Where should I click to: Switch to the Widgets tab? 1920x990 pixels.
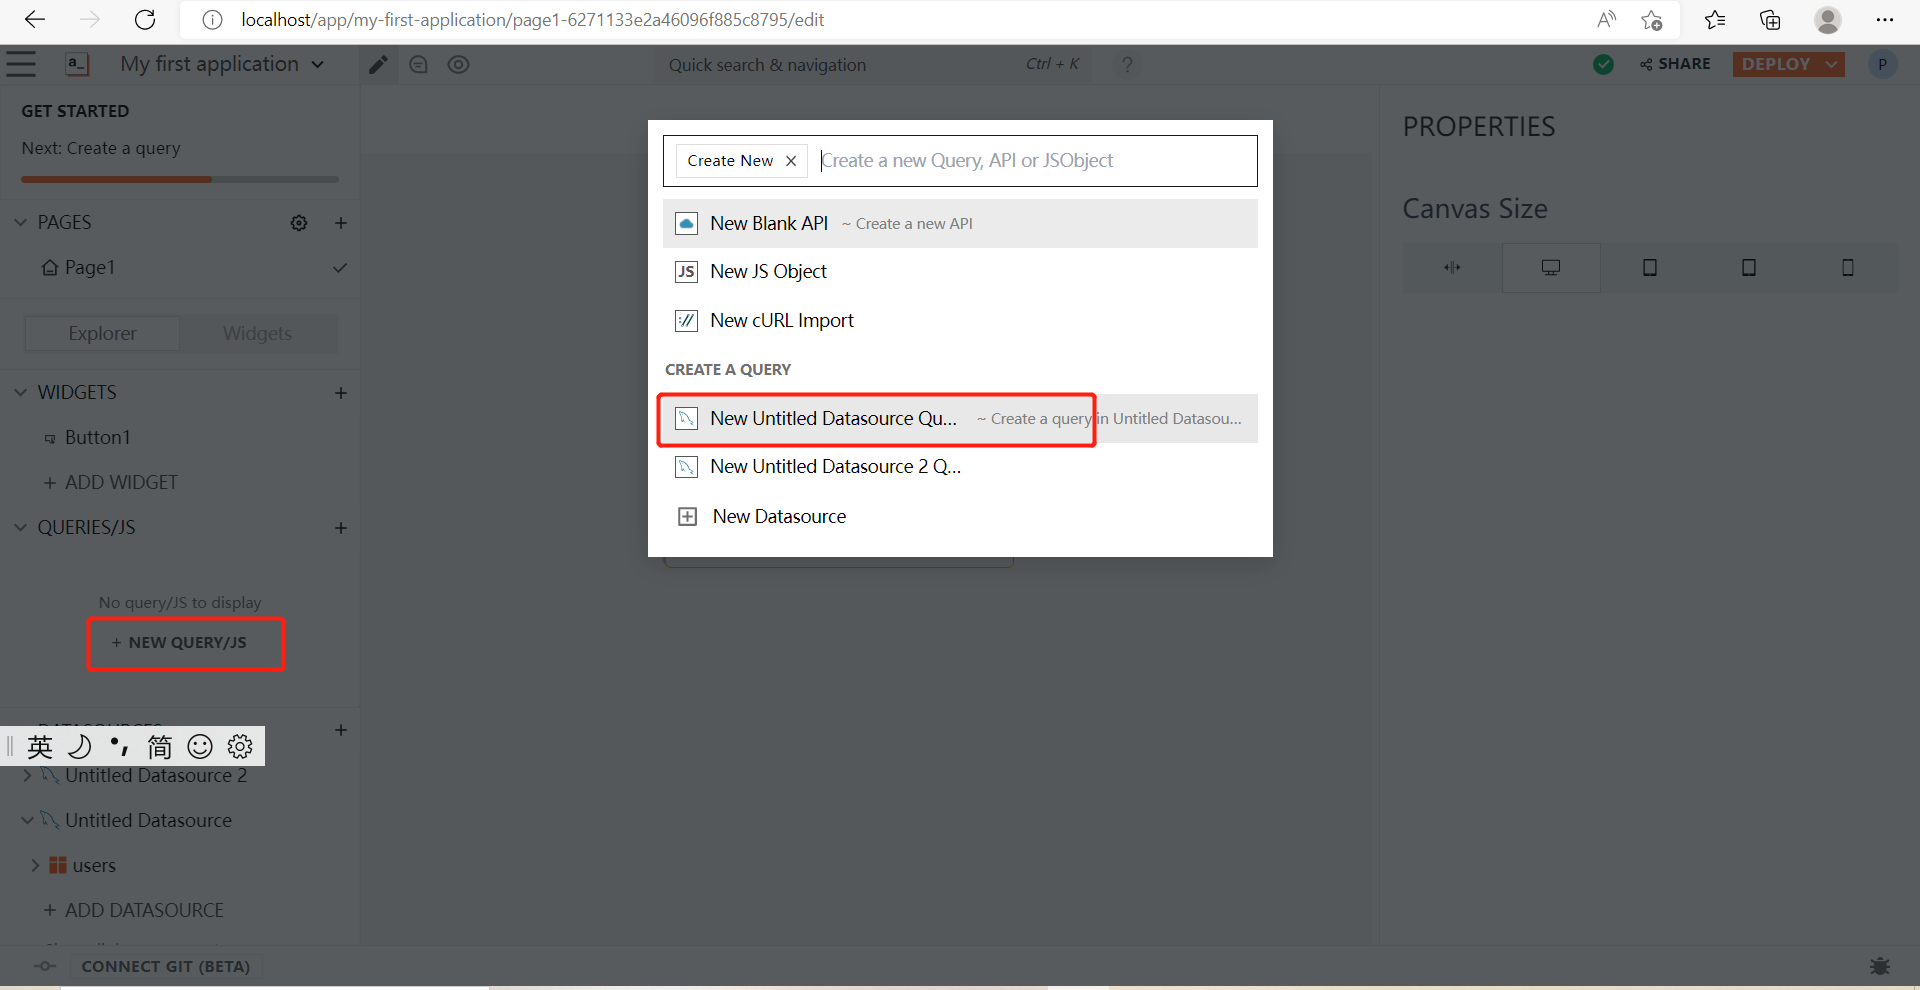point(257,334)
